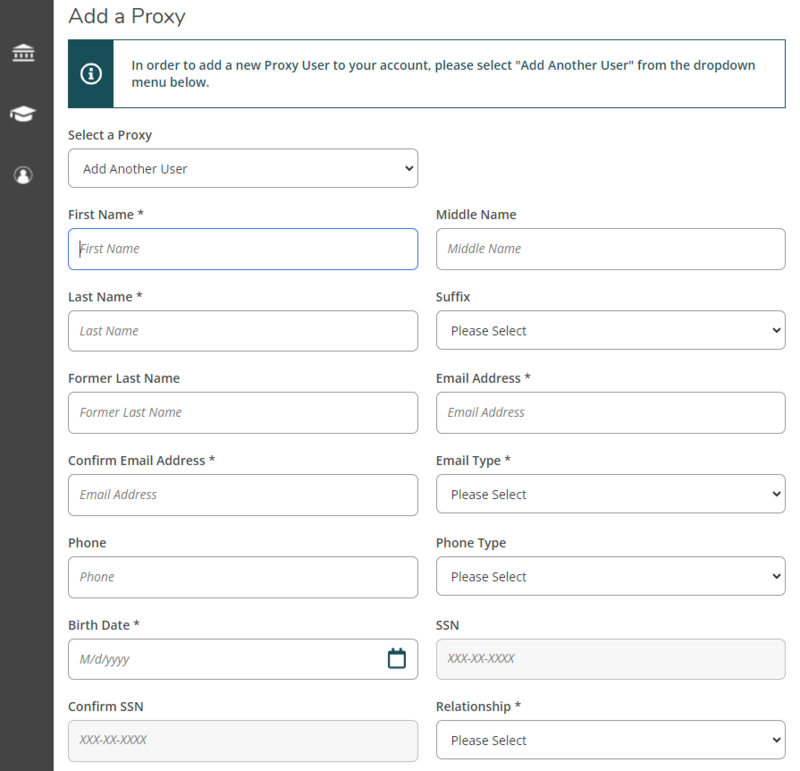Click into the First Name field
This screenshot has width=800, height=771.
[242, 248]
